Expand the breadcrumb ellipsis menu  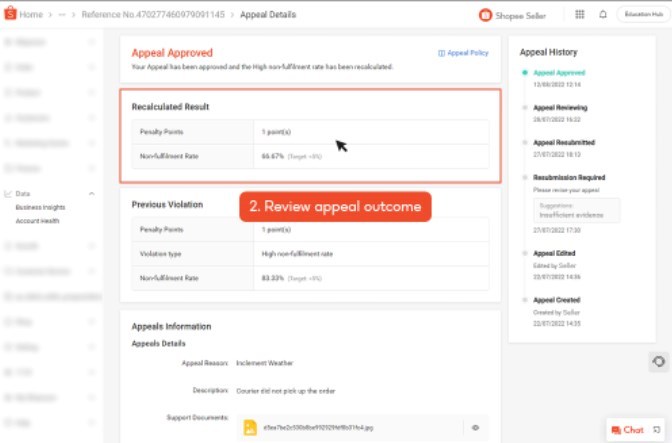click(63, 15)
